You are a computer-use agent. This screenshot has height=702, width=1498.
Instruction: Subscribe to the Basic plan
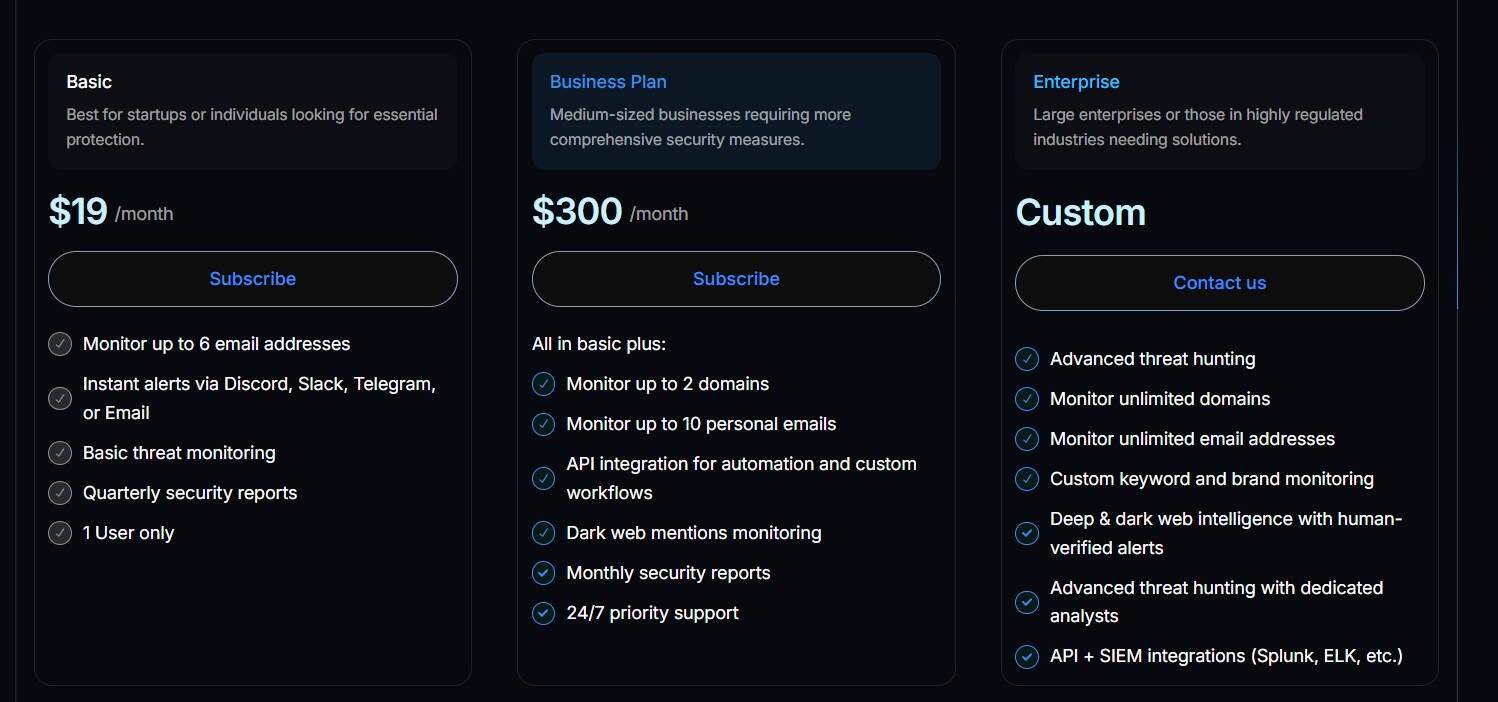point(252,278)
